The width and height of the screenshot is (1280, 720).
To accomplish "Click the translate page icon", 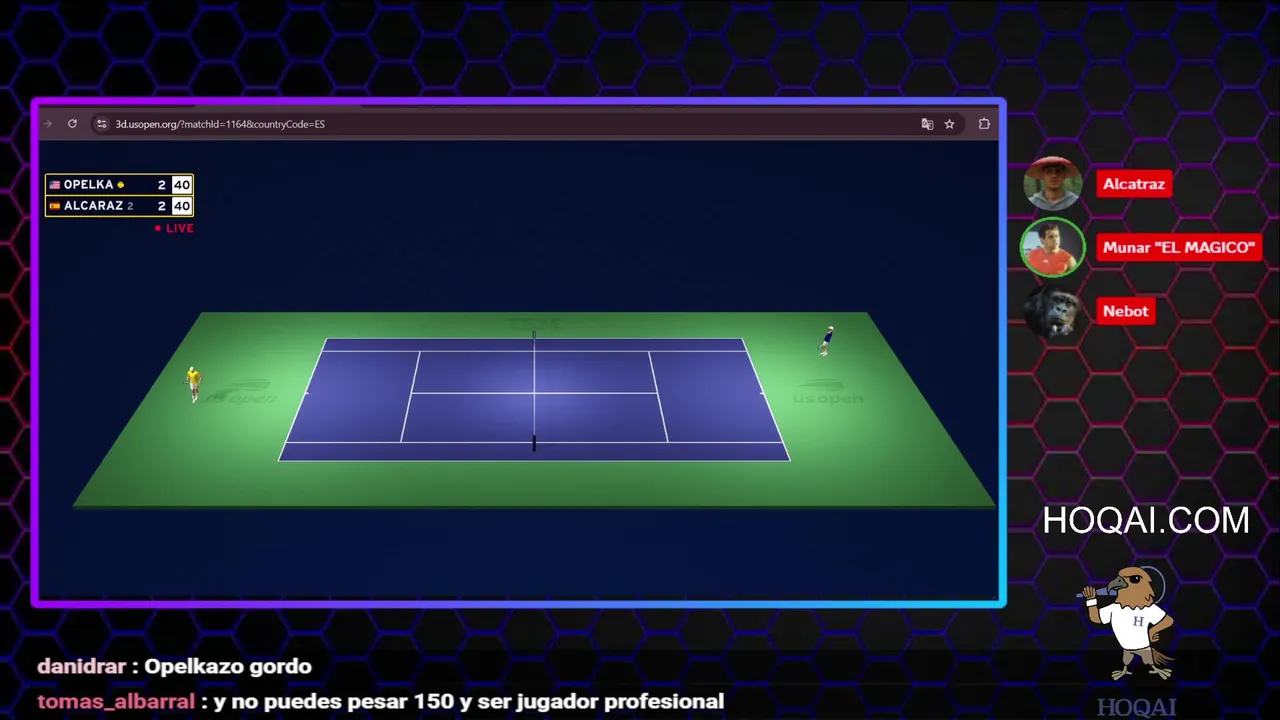I will tap(927, 124).
